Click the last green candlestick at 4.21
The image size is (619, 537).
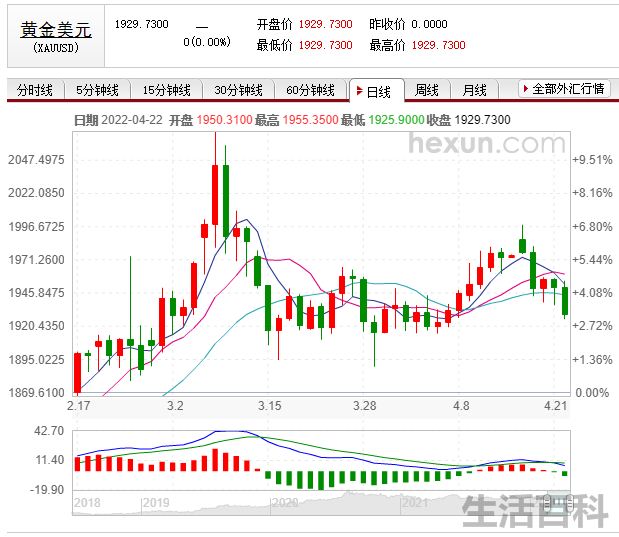tap(565, 301)
